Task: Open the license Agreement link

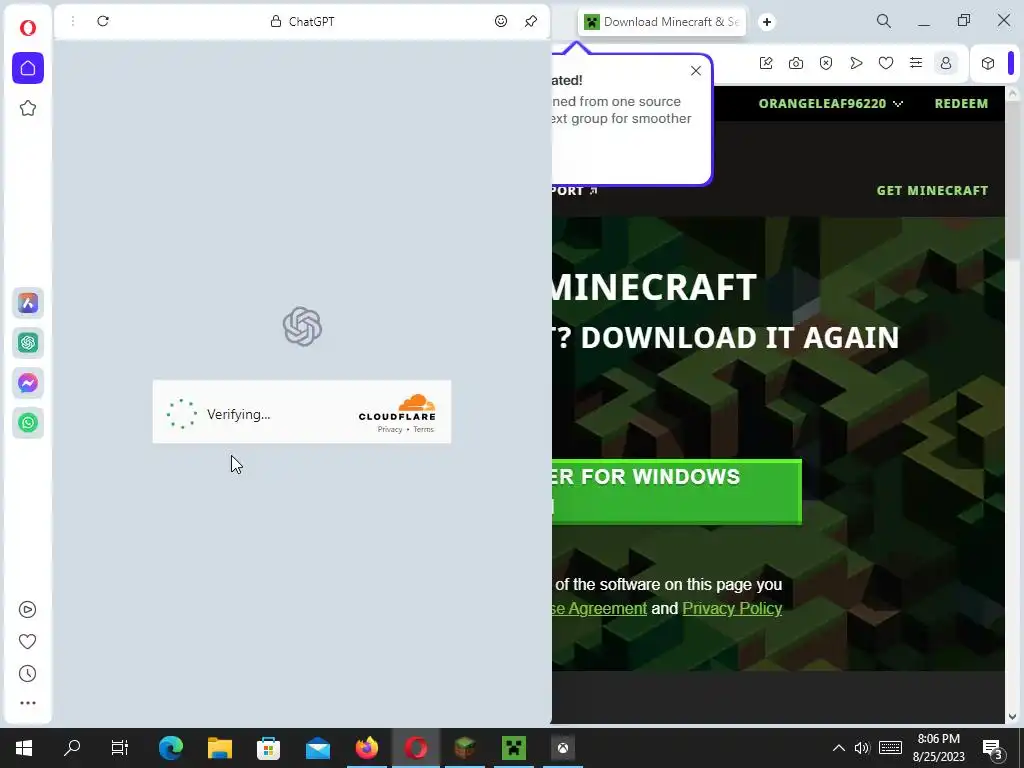Action: [x=600, y=609]
